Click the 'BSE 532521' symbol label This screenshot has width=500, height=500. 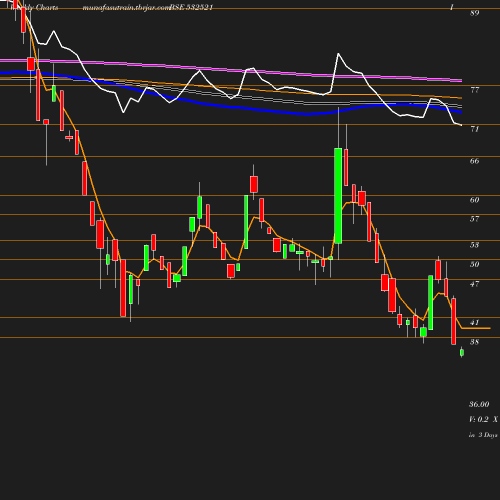point(191,7)
